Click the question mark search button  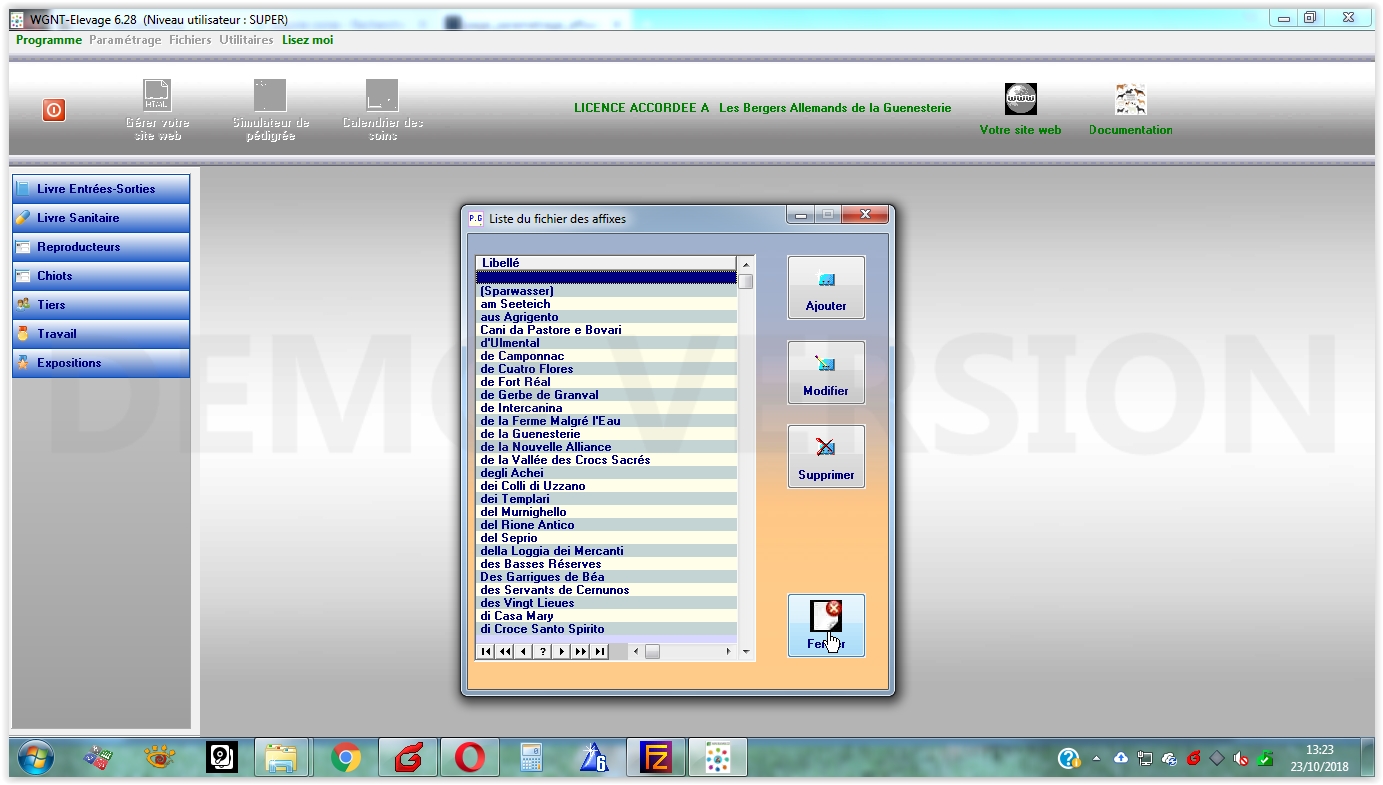pos(542,652)
